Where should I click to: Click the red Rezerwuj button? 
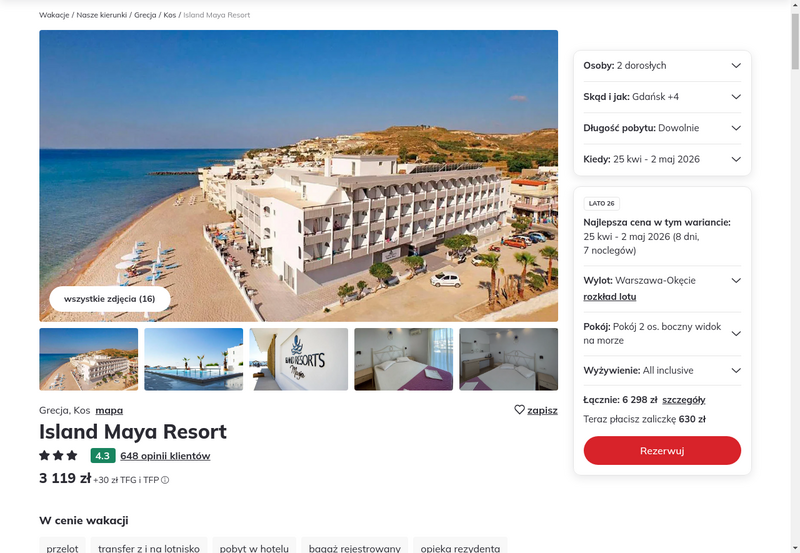click(662, 450)
